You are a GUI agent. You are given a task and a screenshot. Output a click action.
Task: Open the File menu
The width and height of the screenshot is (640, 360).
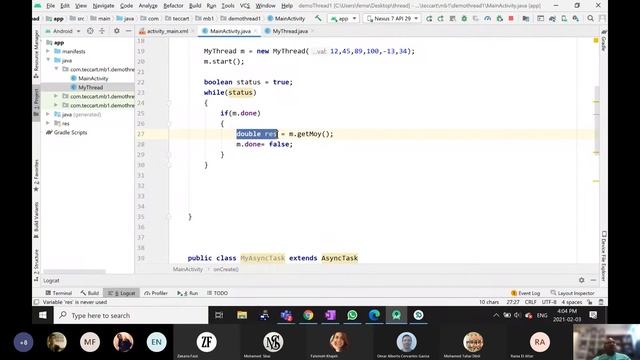pyautogui.click(x=51, y=6)
